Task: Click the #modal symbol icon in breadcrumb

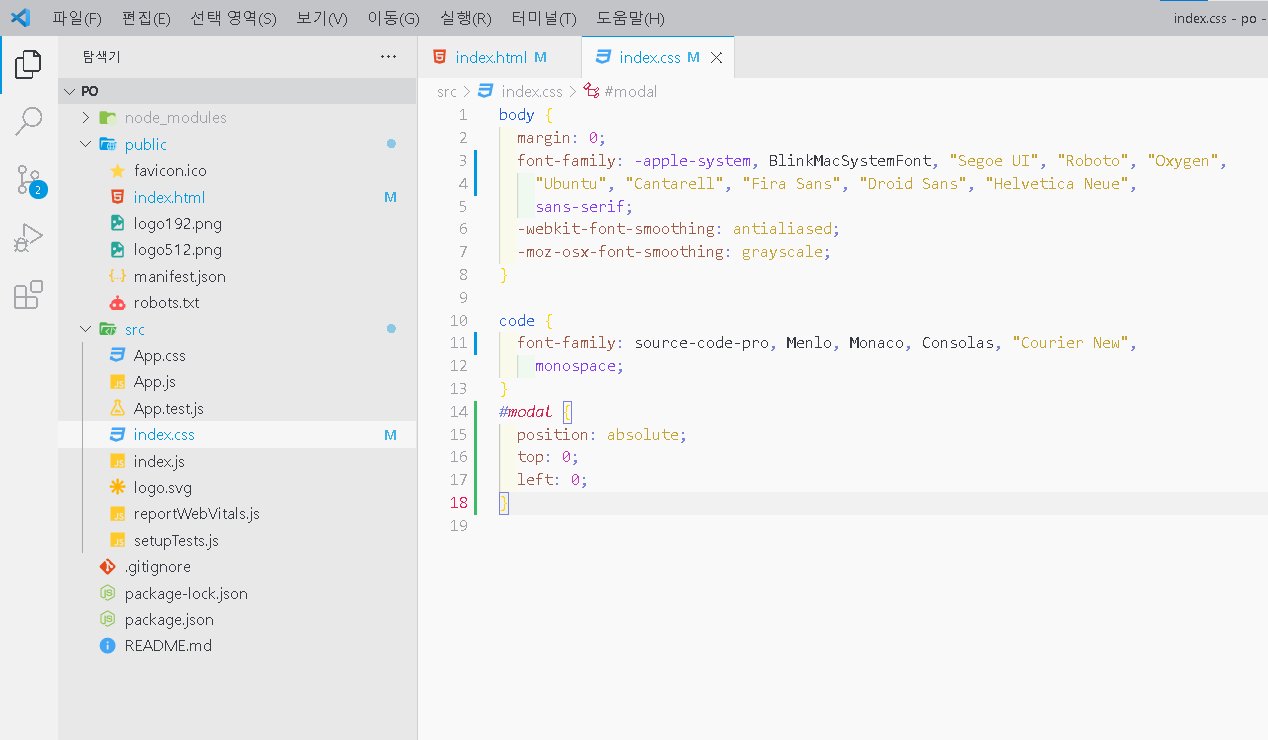Action: click(x=591, y=91)
